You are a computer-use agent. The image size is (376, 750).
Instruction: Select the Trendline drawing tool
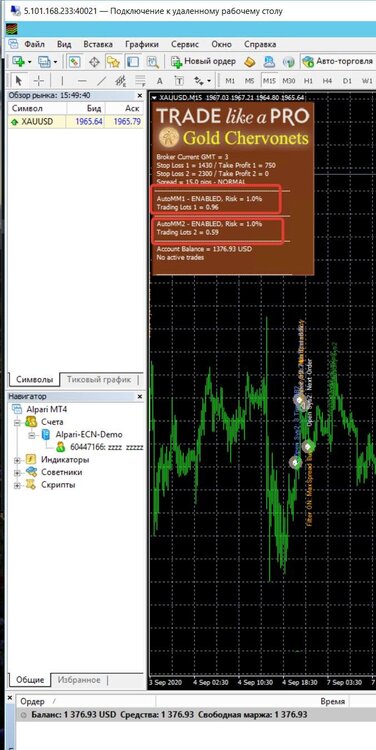click(x=101, y=80)
